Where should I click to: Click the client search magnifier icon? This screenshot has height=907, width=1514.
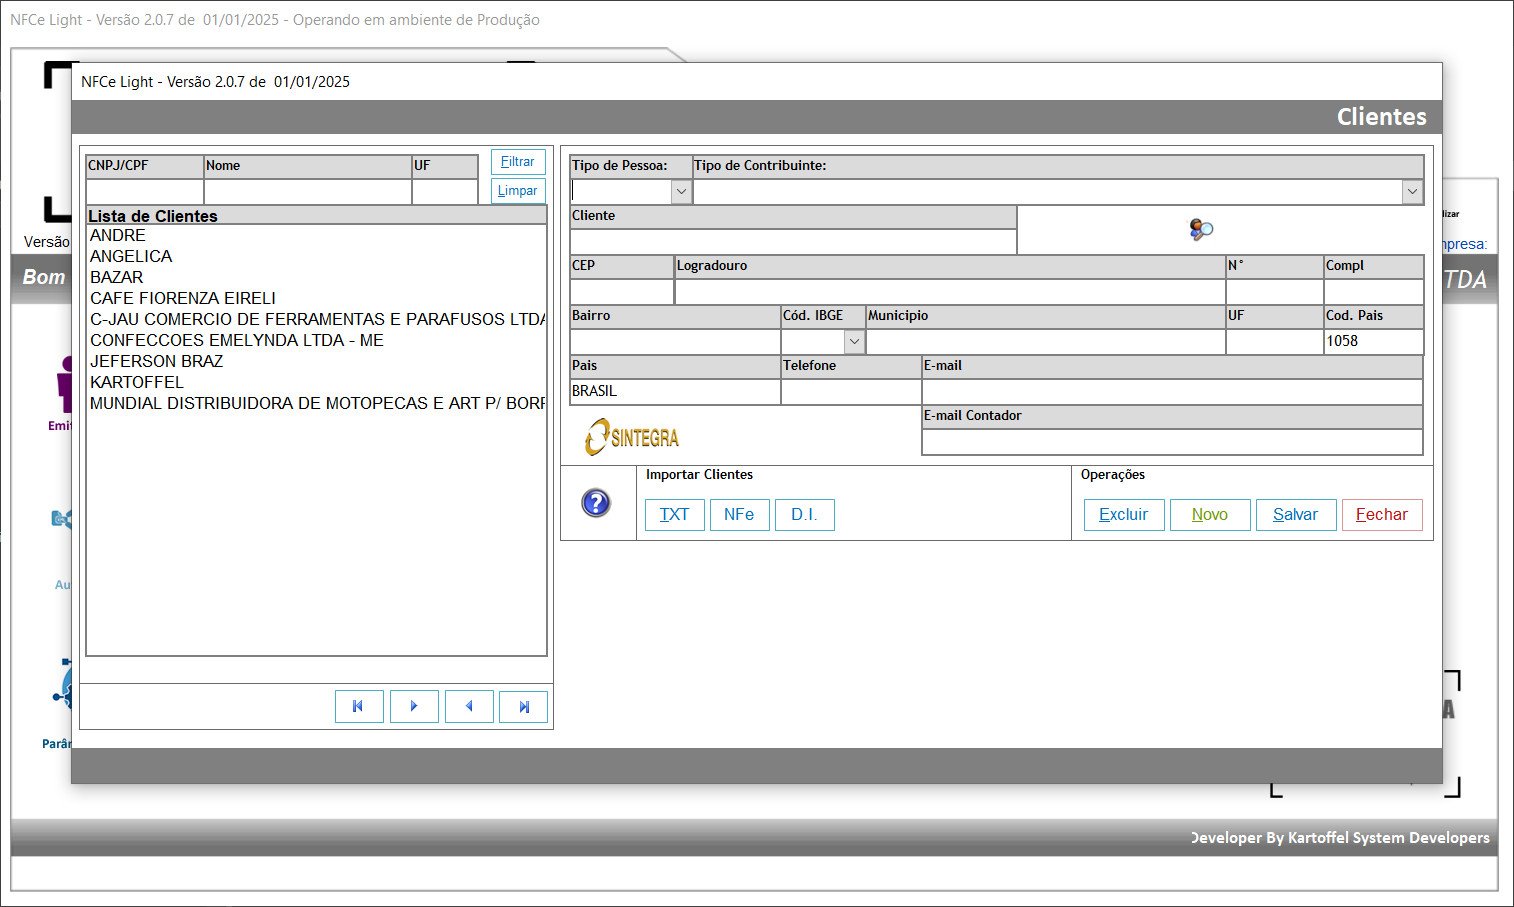click(x=1201, y=230)
